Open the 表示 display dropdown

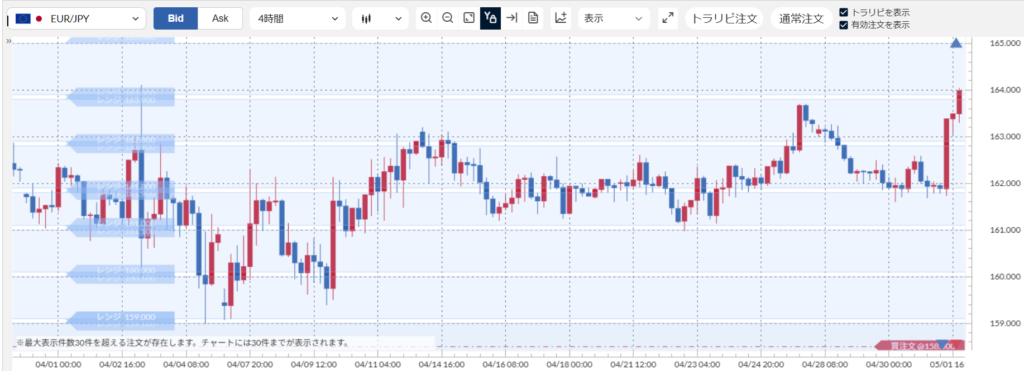pos(613,18)
